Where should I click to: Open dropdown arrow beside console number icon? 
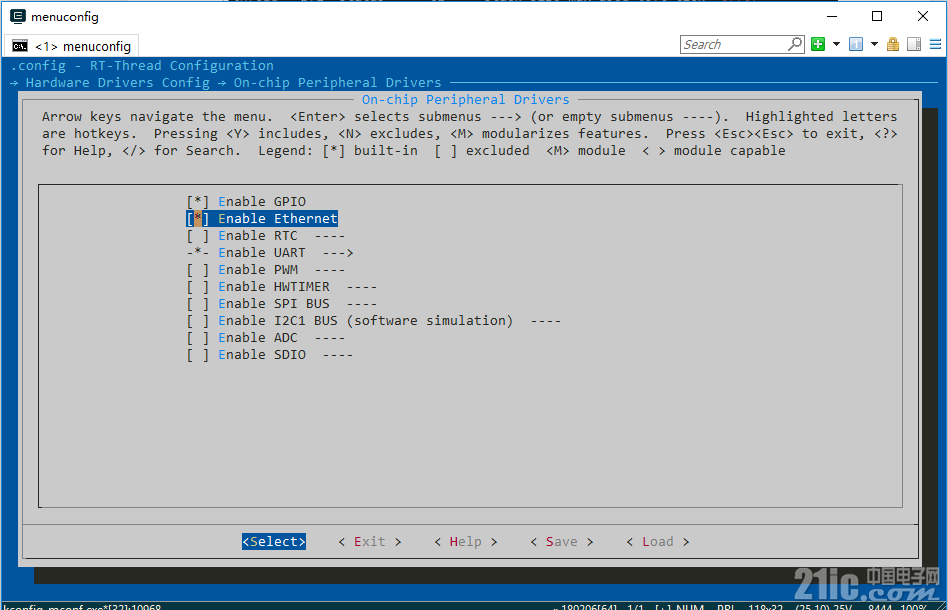pyautogui.click(x=874, y=44)
